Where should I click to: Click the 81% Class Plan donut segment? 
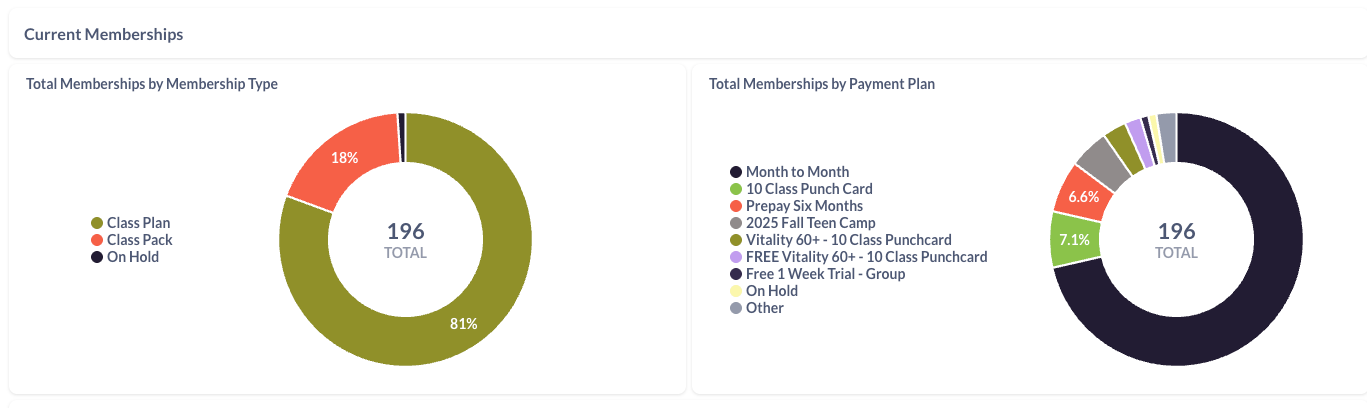[x=463, y=323]
